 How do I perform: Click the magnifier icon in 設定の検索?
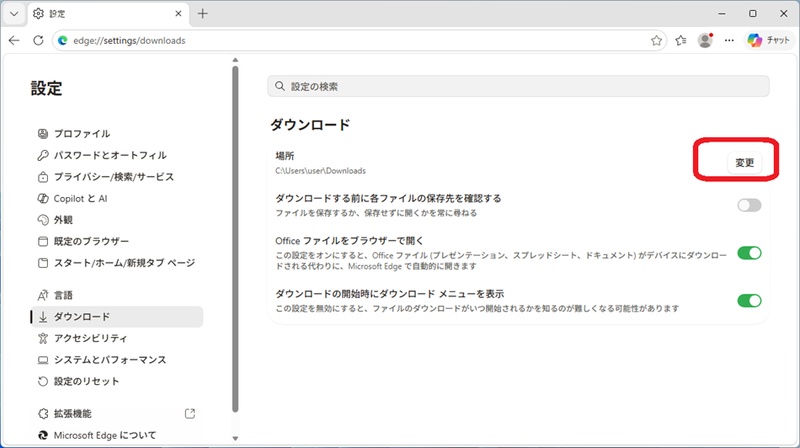(280, 86)
